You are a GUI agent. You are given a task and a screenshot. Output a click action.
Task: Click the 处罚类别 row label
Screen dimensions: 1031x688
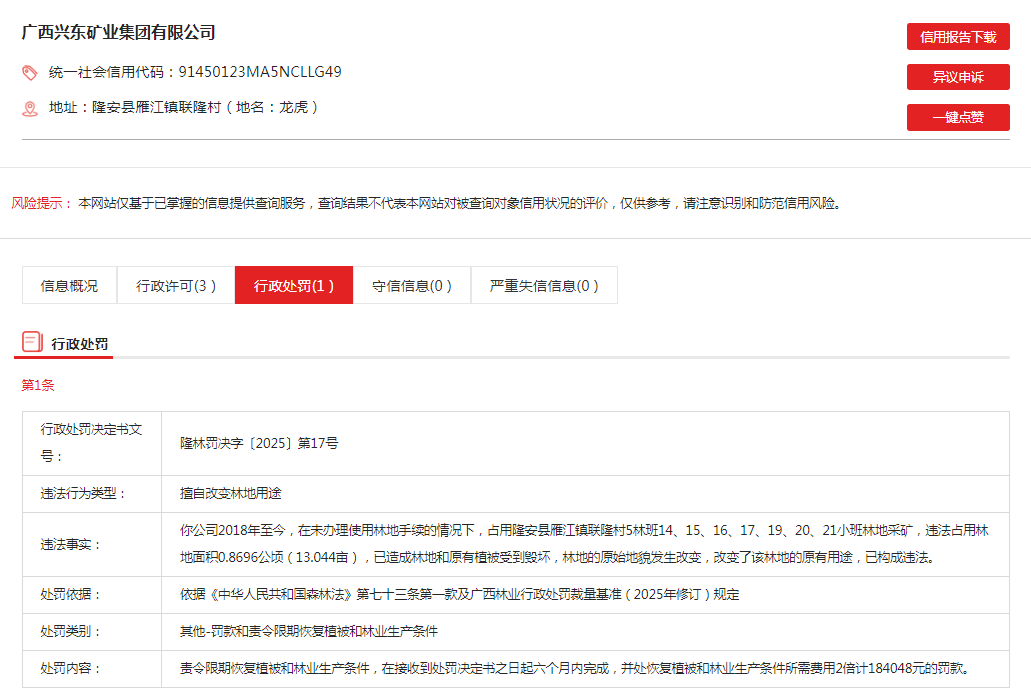[x=69, y=631]
